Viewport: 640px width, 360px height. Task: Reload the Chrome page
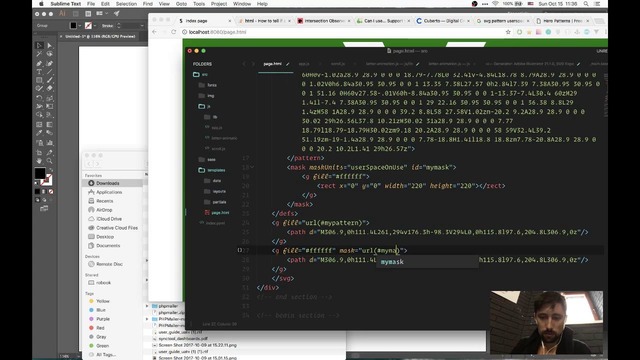click(x=173, y=32)
